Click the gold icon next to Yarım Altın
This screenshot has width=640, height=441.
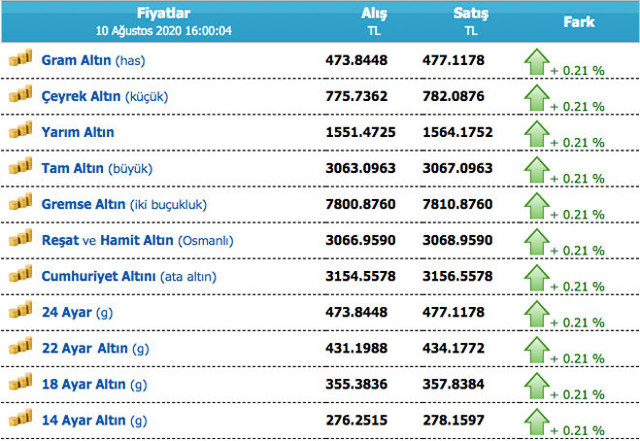(x=21, y=131)
